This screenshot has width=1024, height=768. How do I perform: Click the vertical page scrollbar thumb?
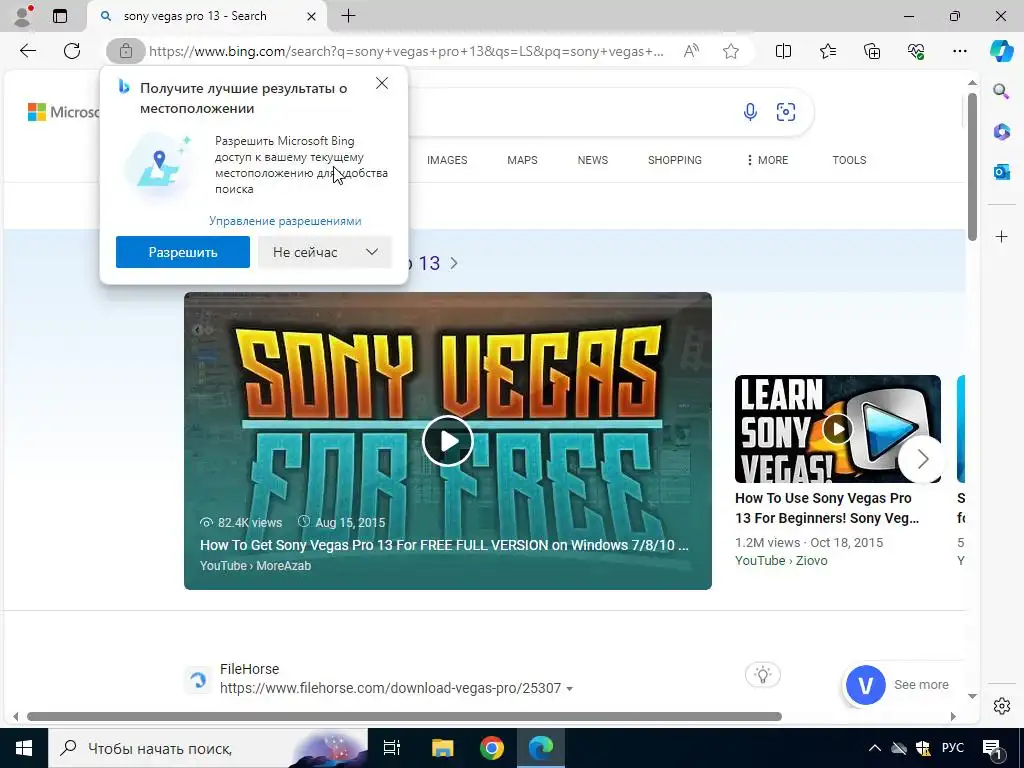972,167
